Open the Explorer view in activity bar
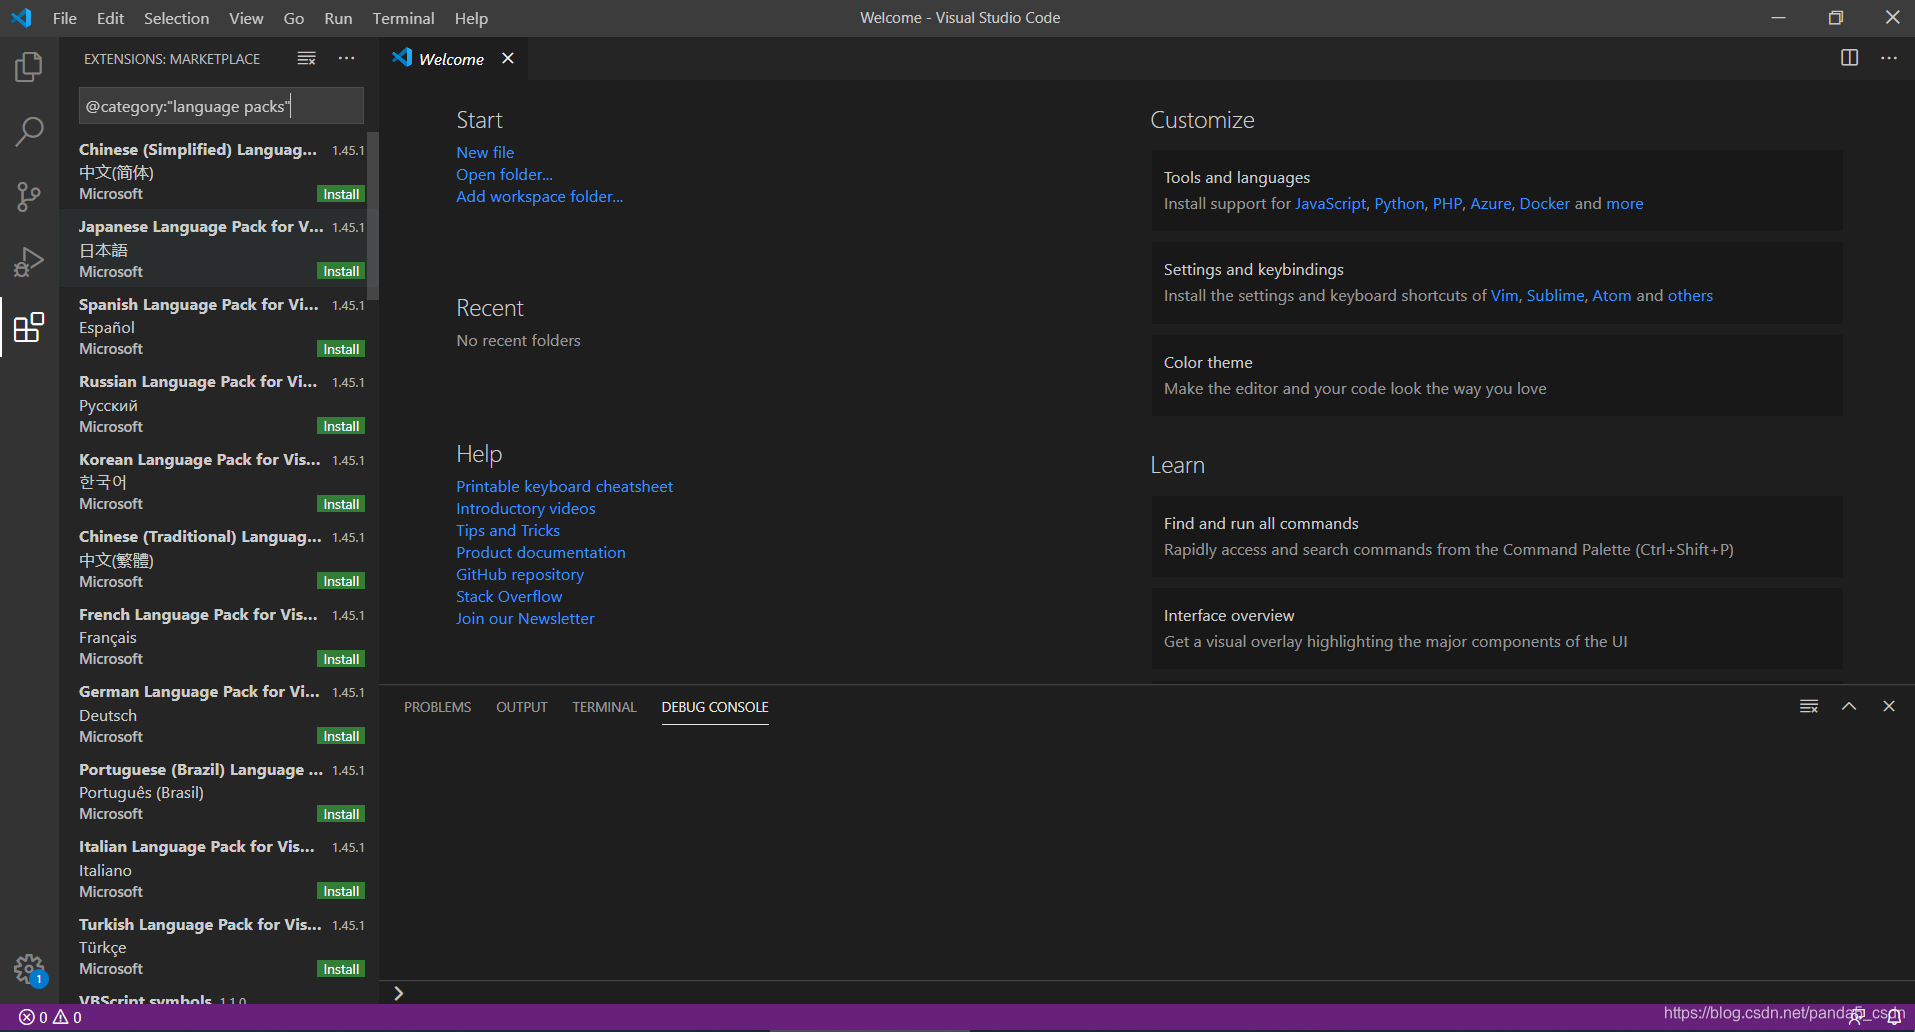This screenshot has width=1915, height=1032. pos(29,67)
